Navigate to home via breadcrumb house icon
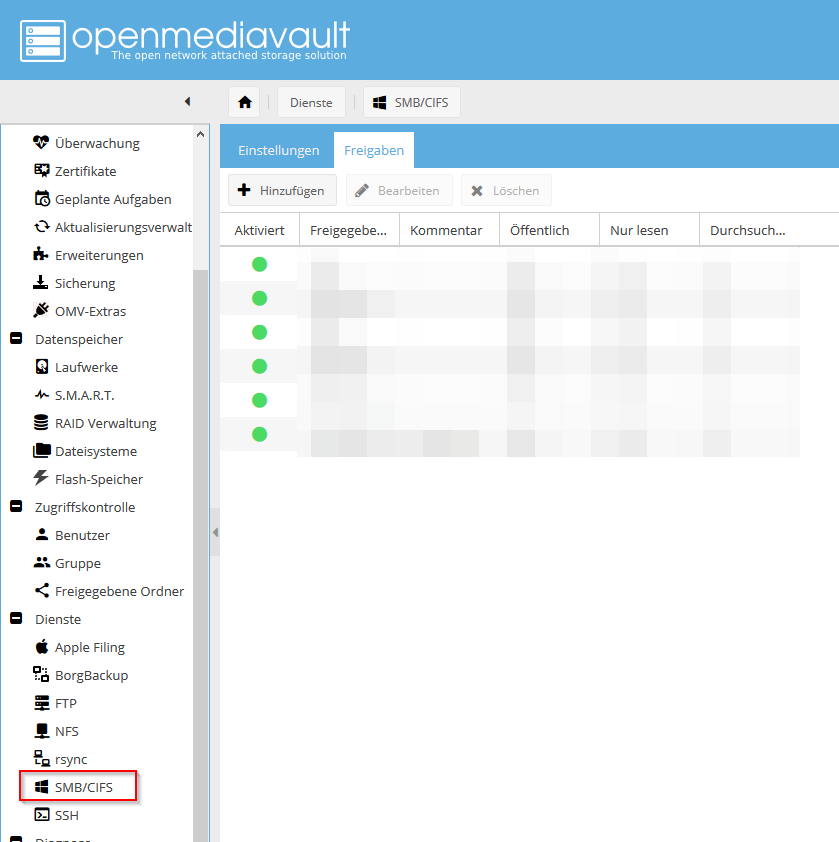The width and height of the screenshot is (839, 842). tap(244, 101)
